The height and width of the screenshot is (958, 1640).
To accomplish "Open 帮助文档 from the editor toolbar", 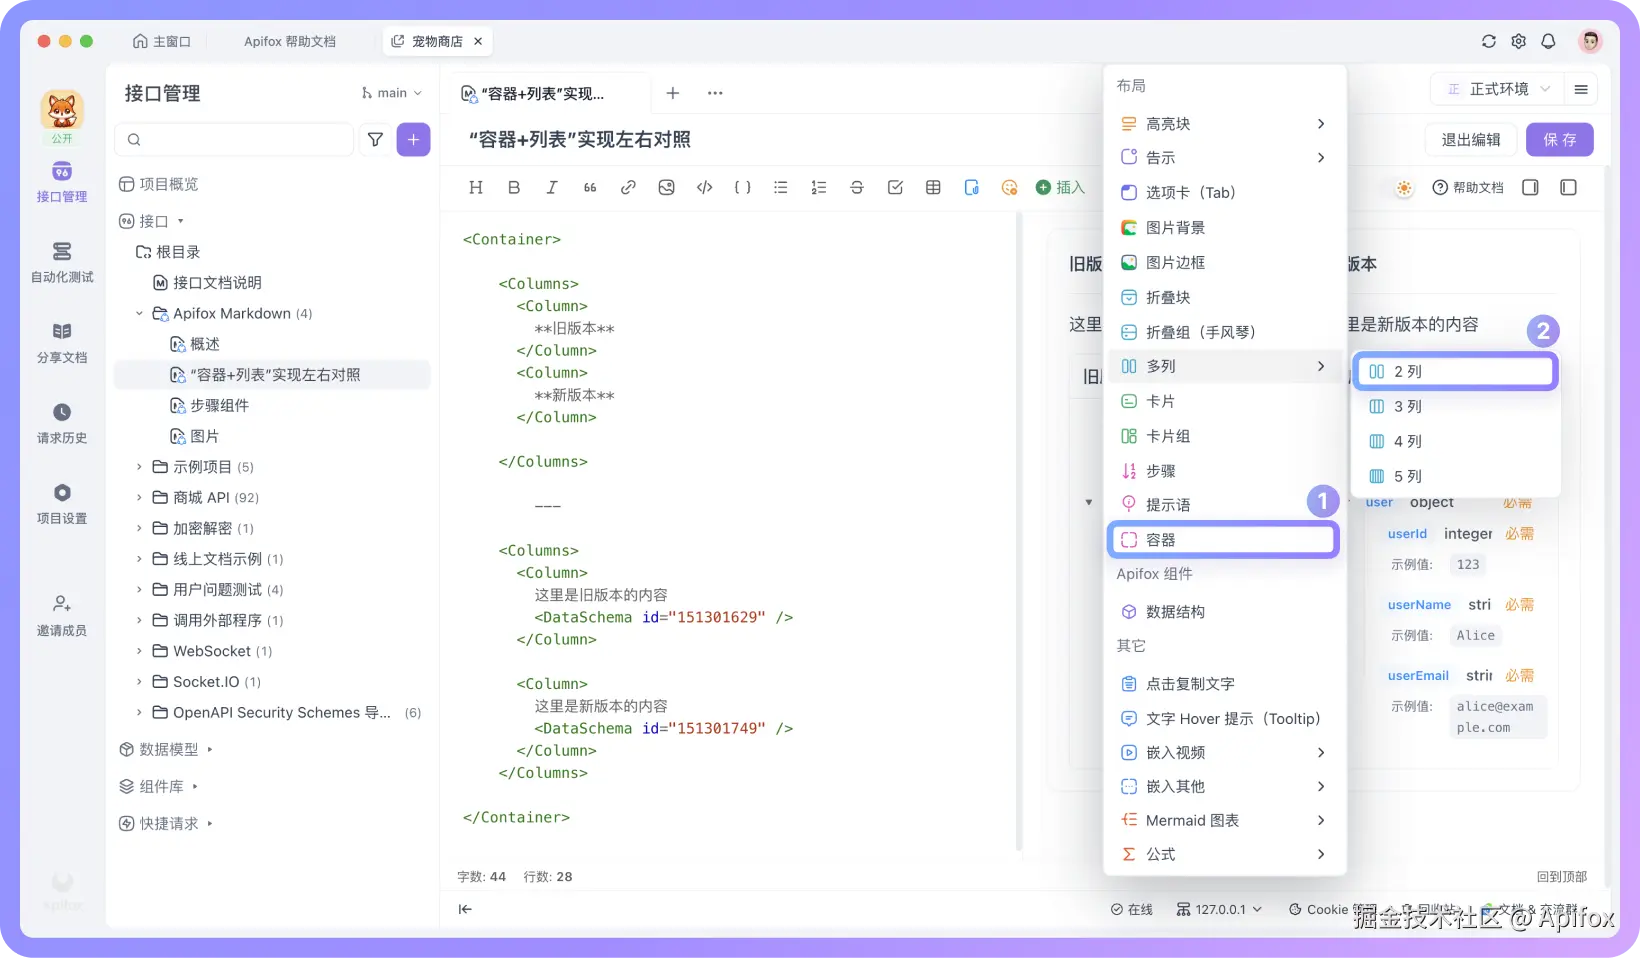I will point(1468,188).
